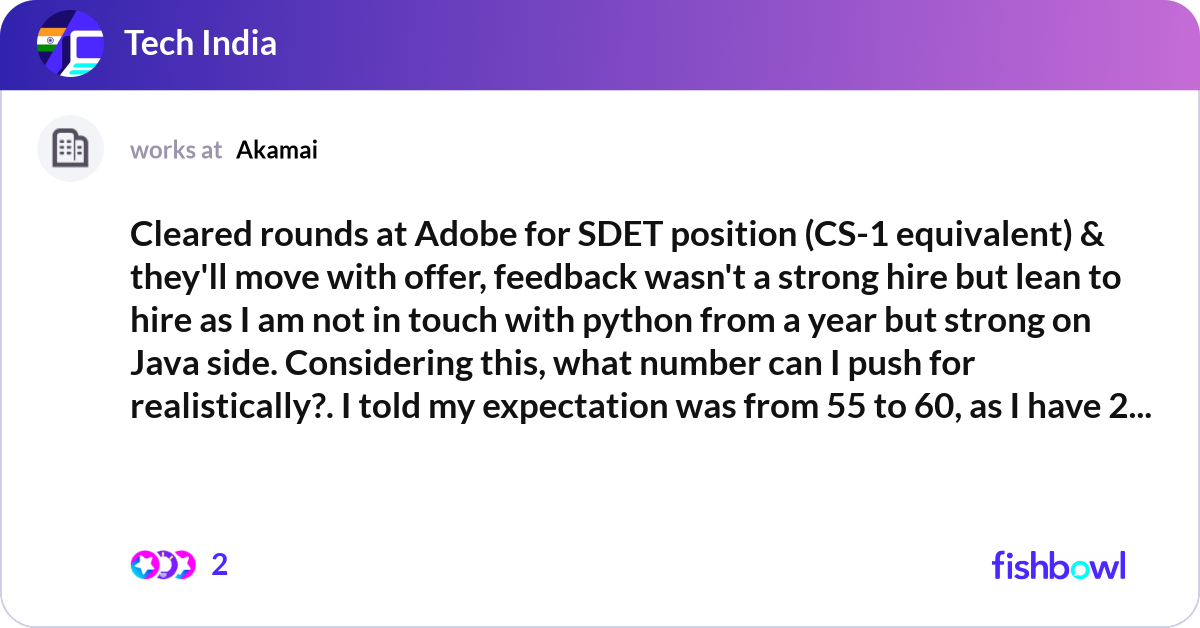Screen dimensions: 1200x628
Task: Expand the truncated post via the ellipsis
Action: click(1140, 409)
